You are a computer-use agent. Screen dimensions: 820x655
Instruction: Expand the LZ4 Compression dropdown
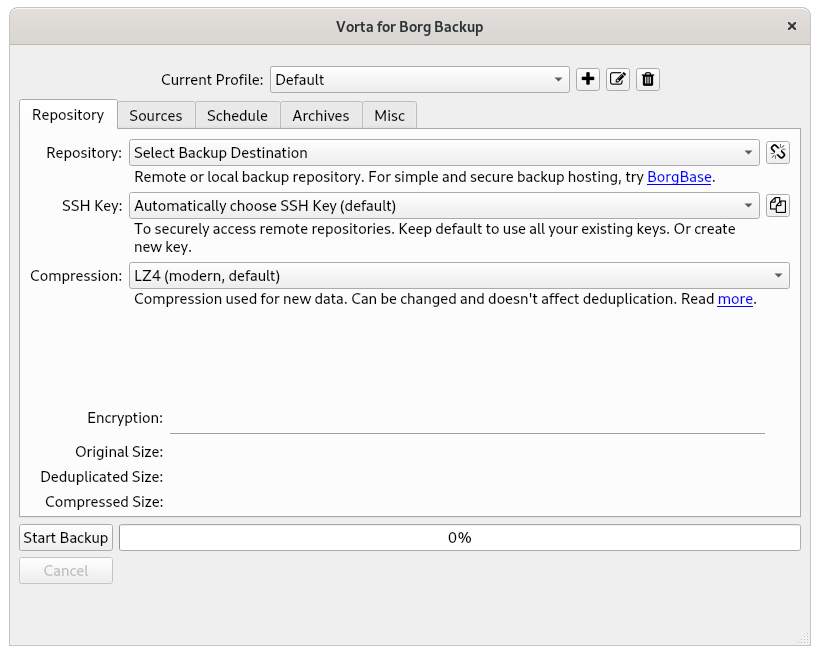pyautogui.click(x=459, y=276)
